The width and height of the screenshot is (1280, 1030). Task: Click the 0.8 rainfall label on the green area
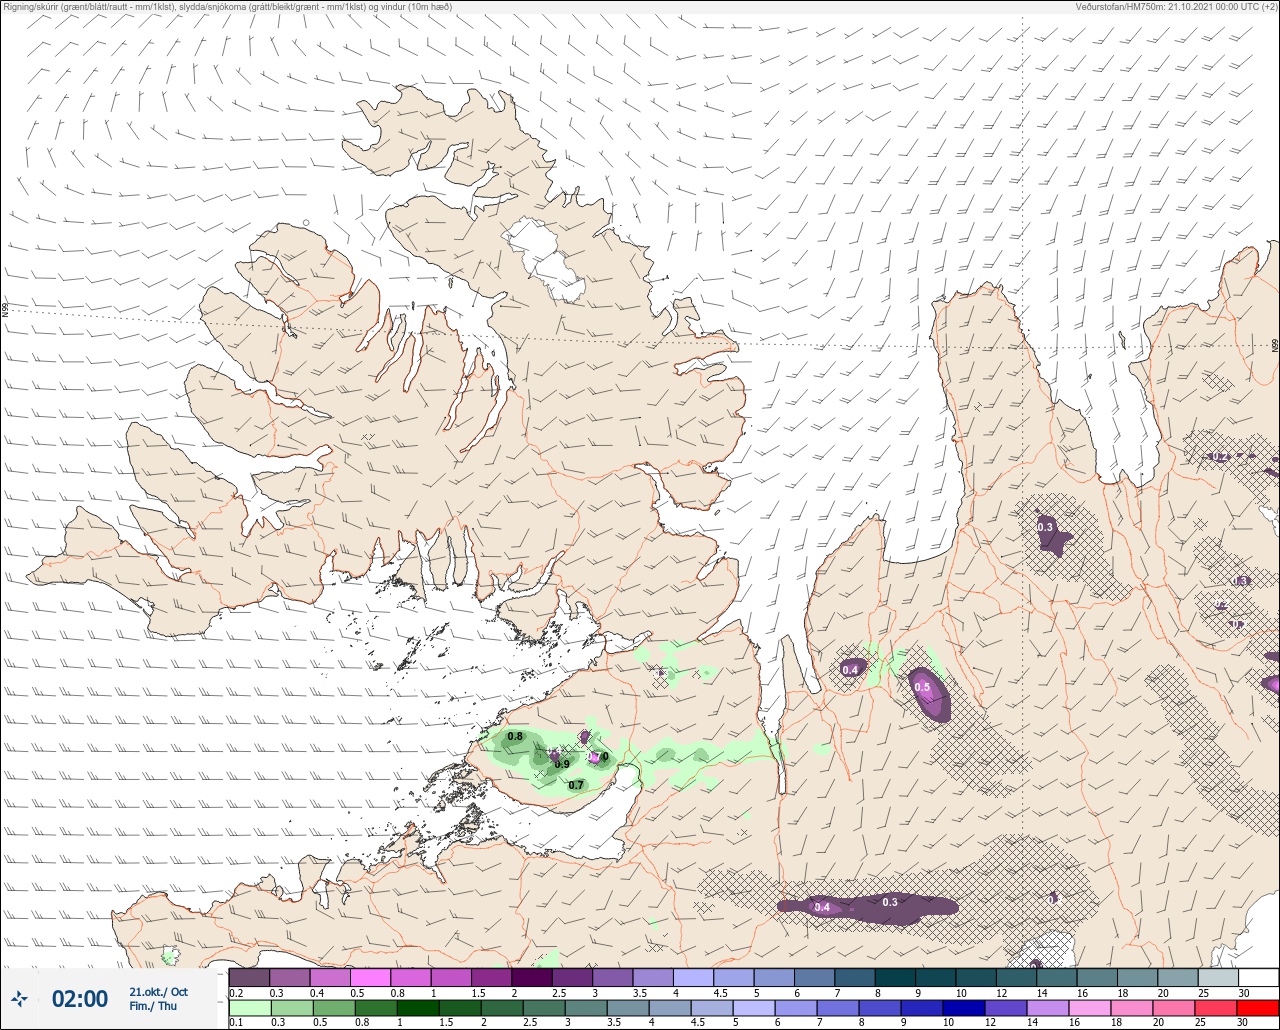click(515, 736)
